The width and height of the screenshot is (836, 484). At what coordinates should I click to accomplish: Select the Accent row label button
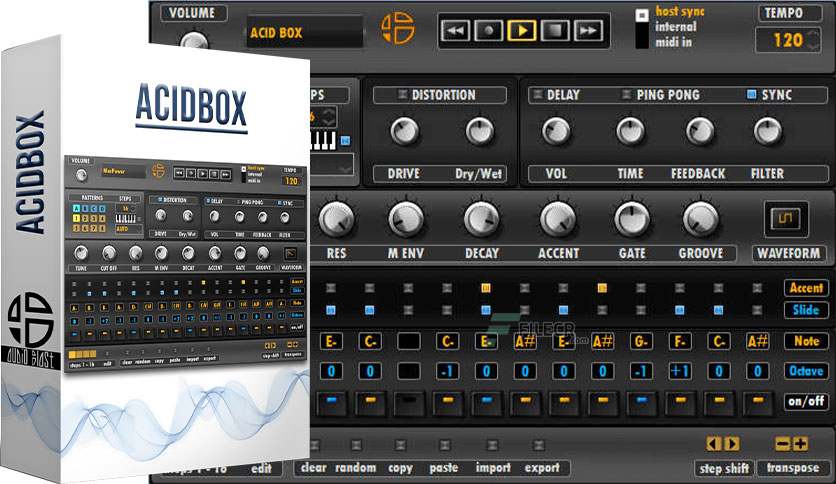(806, 288)
